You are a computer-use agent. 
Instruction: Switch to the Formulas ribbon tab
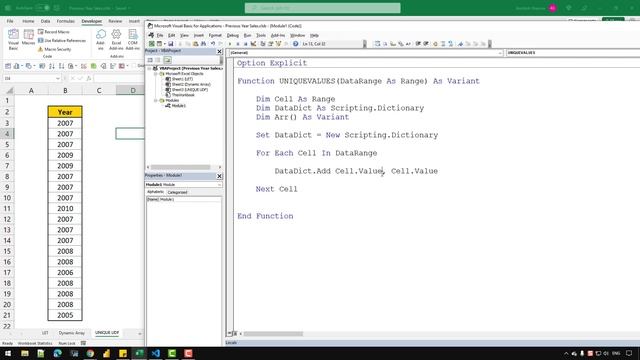tap(65, 21)
